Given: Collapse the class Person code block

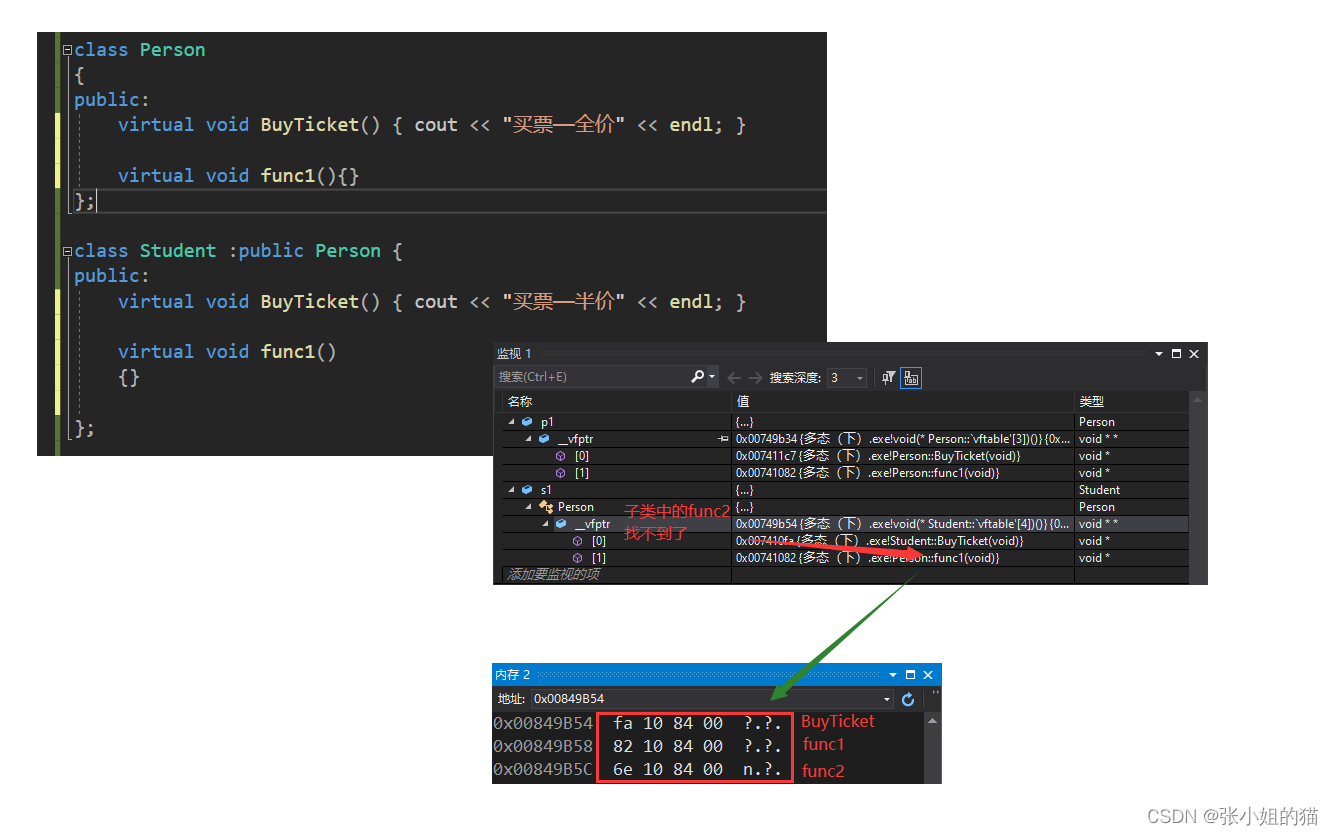Looking at the screenshot, I should coord(67,50).
